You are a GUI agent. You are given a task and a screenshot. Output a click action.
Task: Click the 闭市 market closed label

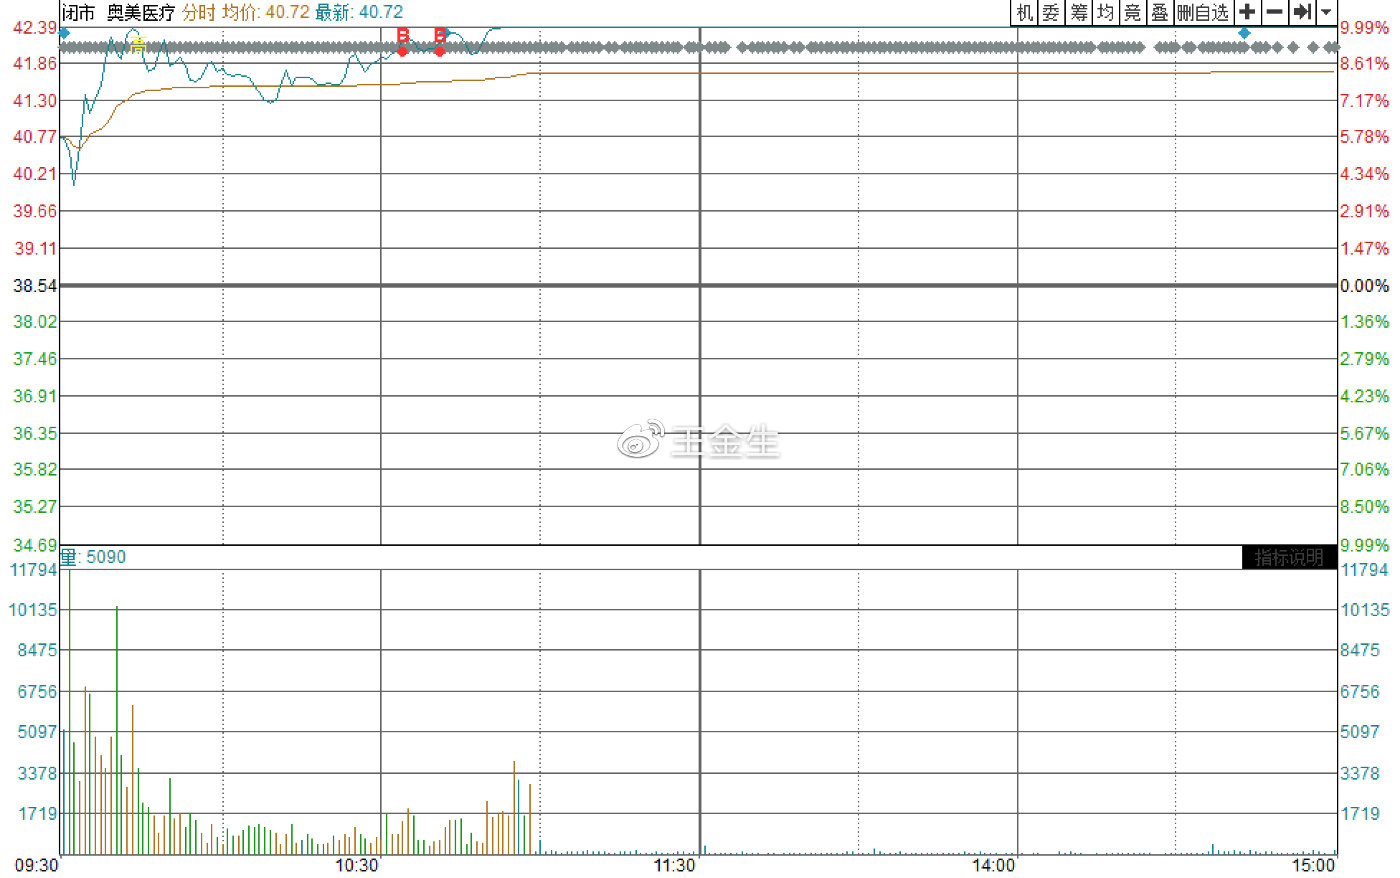coord(79,12)
